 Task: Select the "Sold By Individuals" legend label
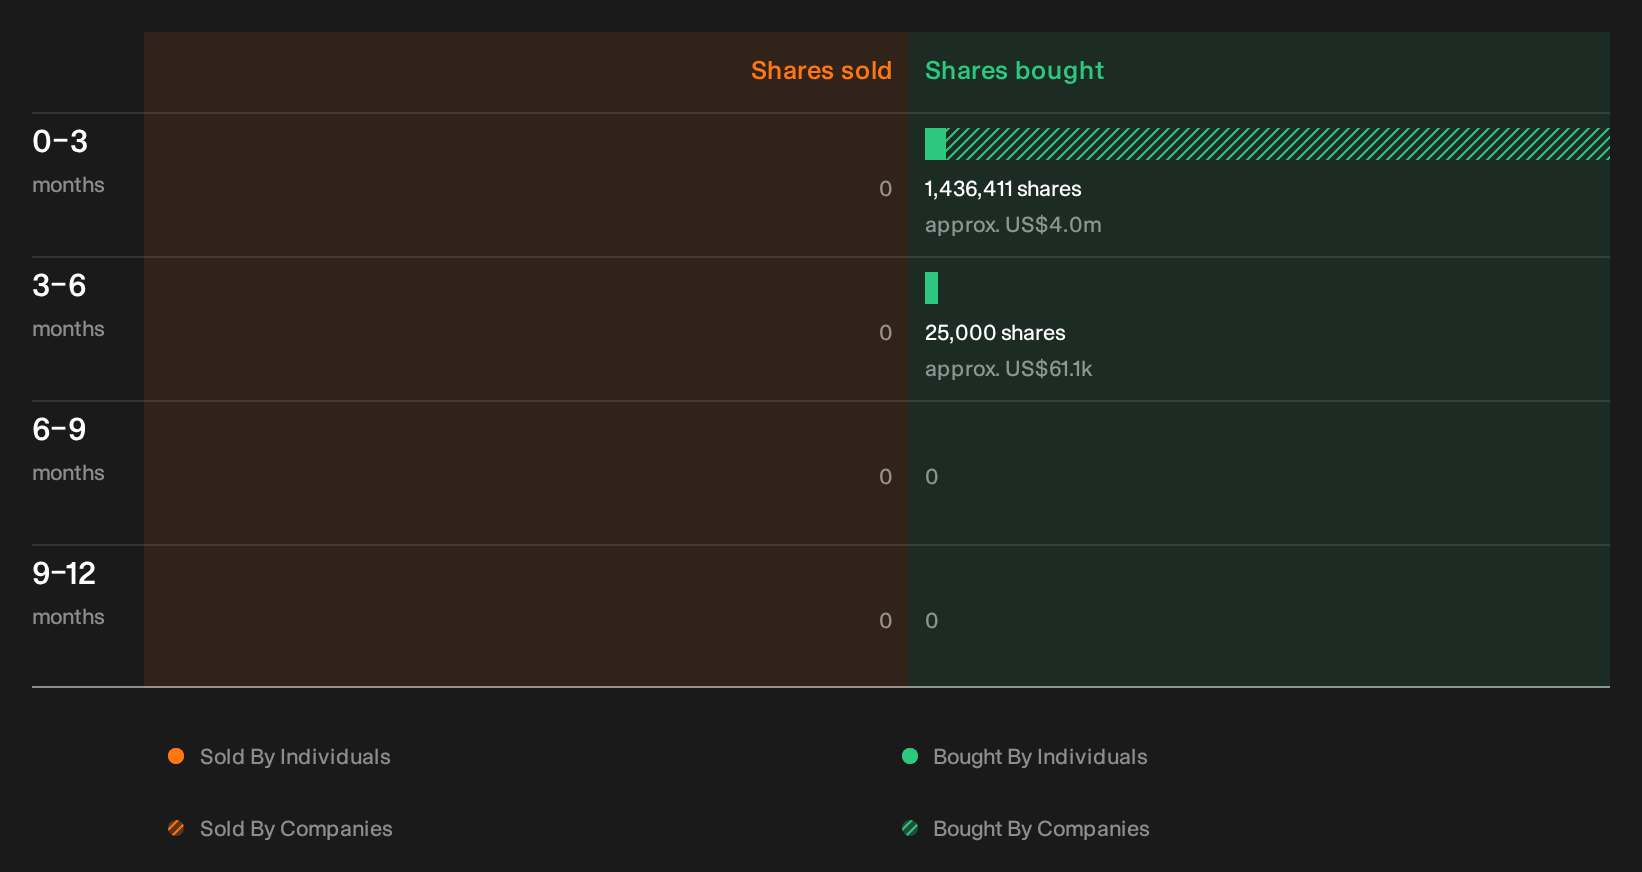tap(295, 757)
